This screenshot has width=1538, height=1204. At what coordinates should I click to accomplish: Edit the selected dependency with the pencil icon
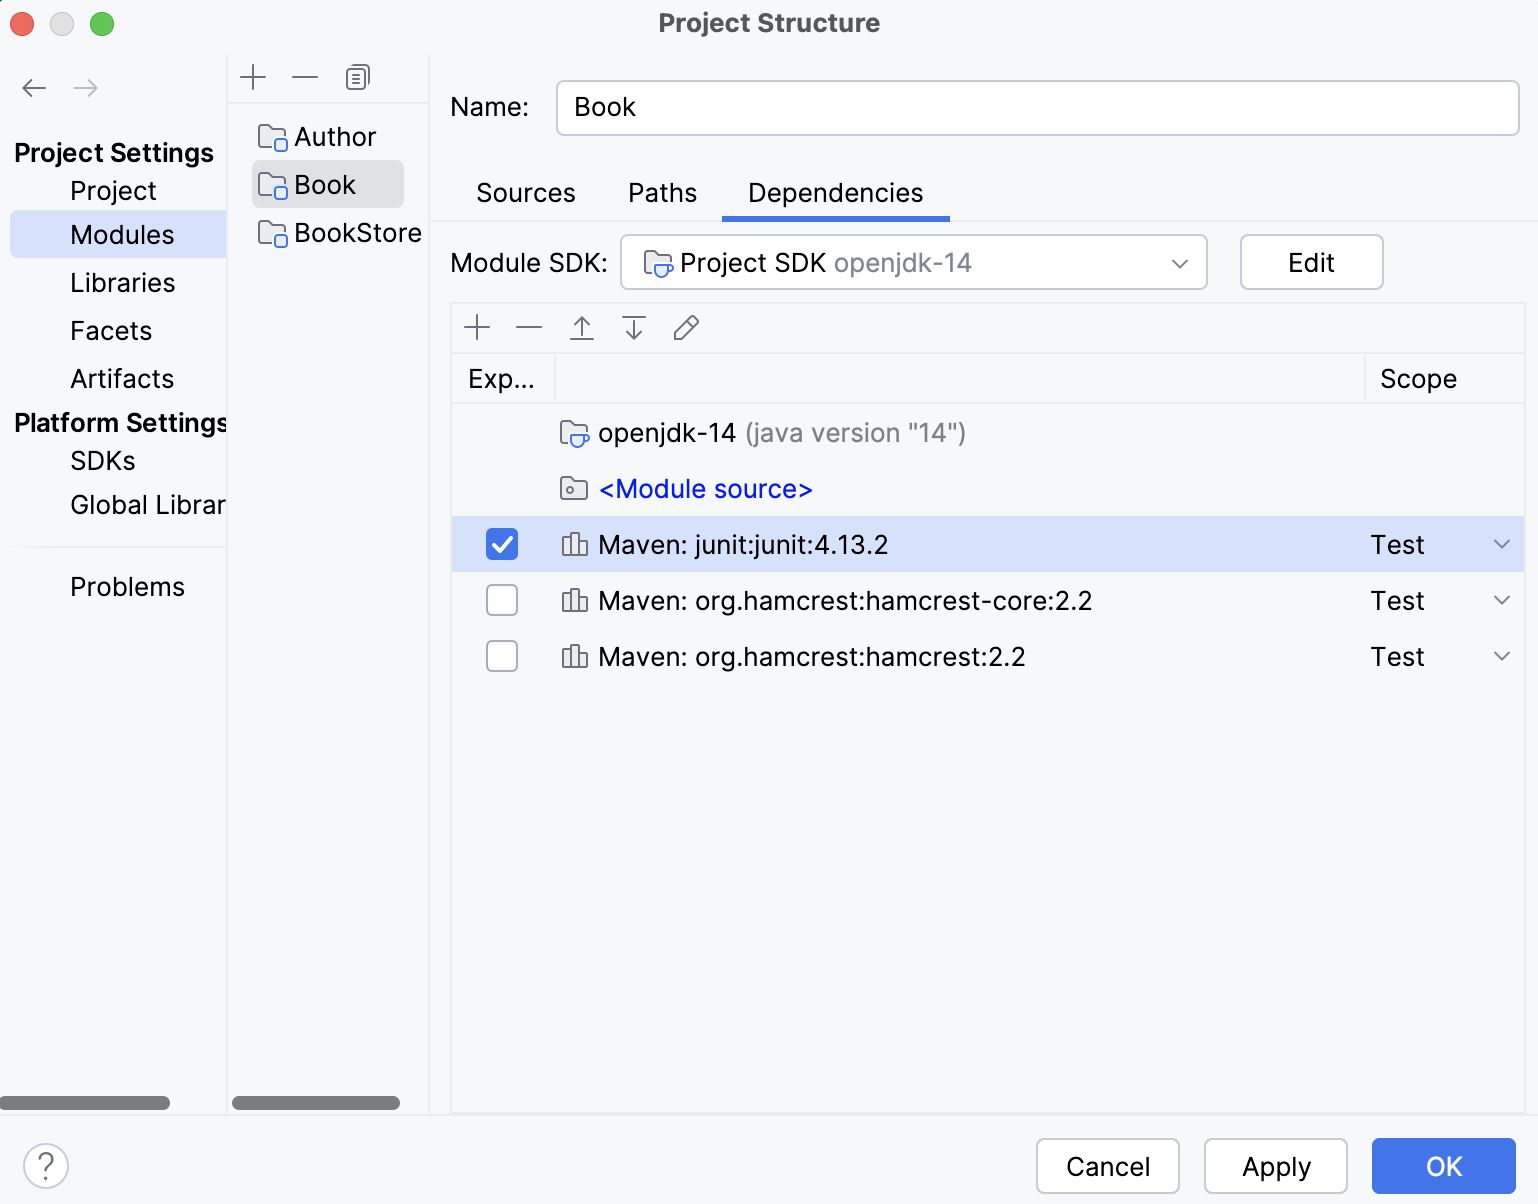pos(686,327)
